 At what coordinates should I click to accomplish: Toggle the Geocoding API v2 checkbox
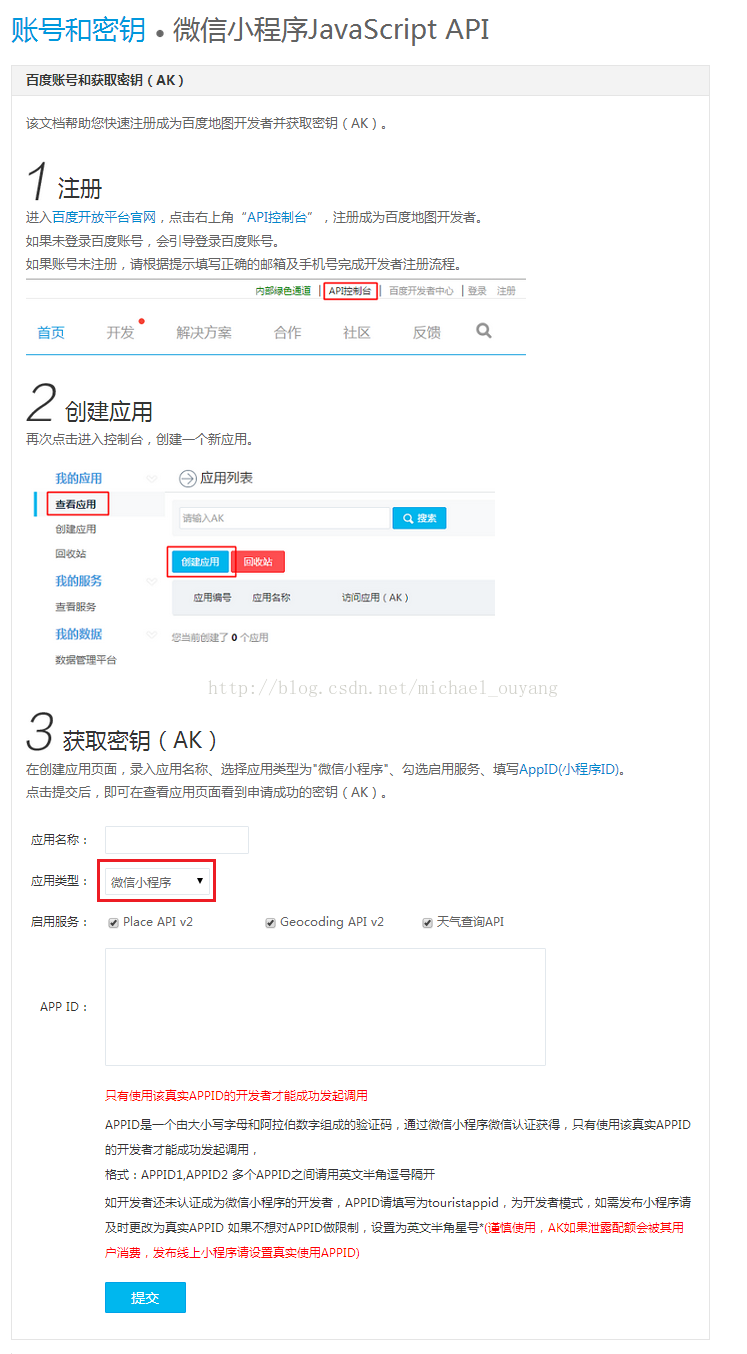point(270,922)
